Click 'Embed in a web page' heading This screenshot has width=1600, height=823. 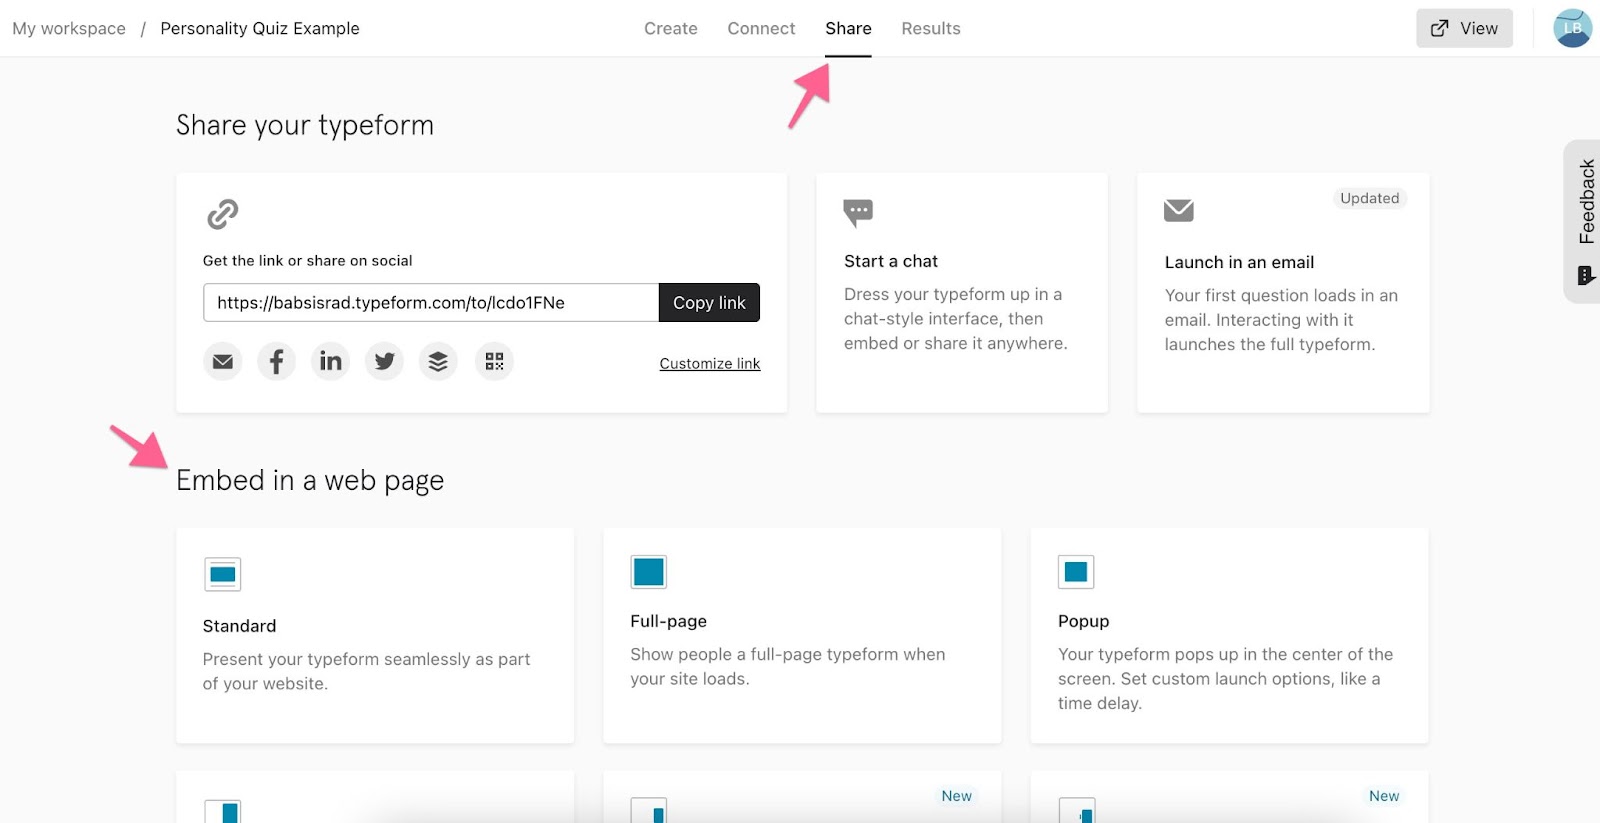pyautogui.click(x=310, y=481)
